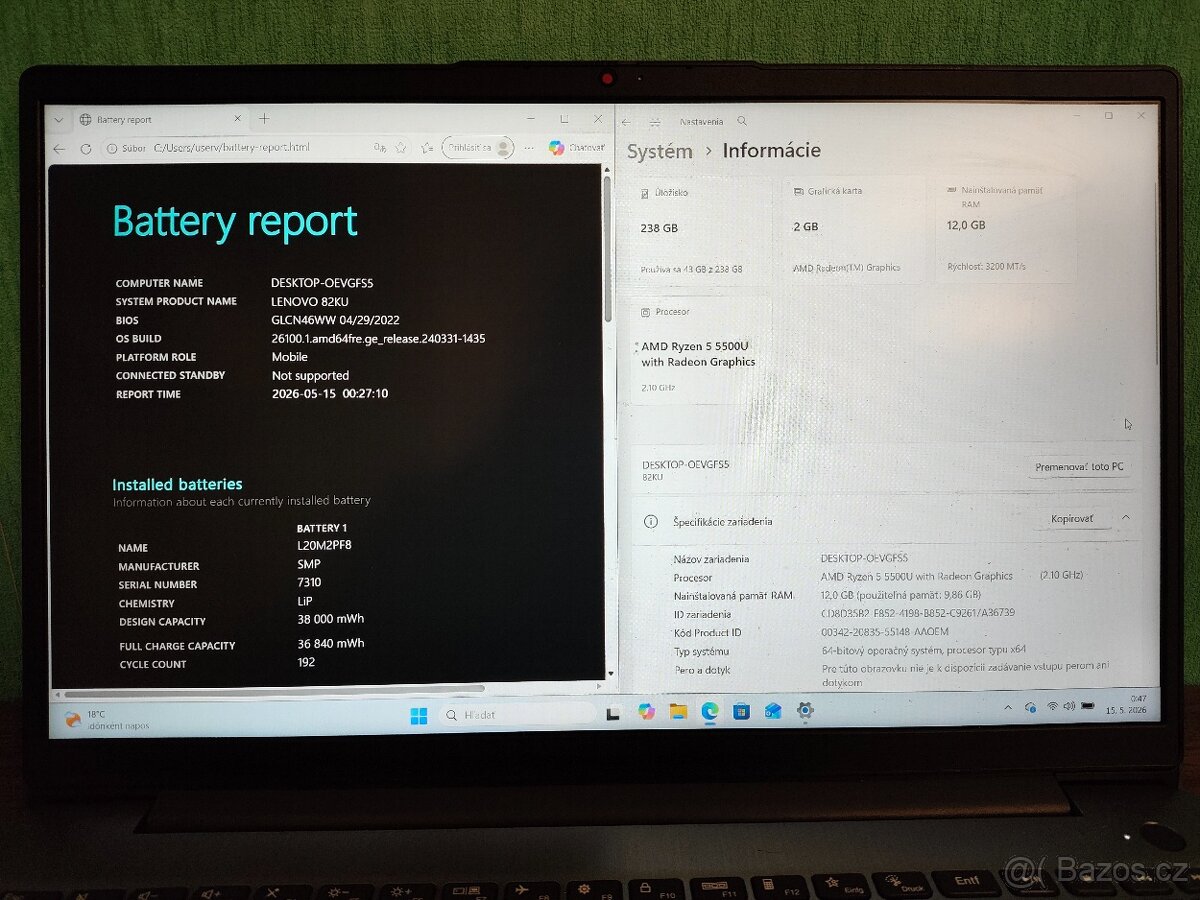Viewport: 1200px width, 900px height.
Task: Open the Procesor AMD Ryzen 5 card
Action: pos(702,350)
